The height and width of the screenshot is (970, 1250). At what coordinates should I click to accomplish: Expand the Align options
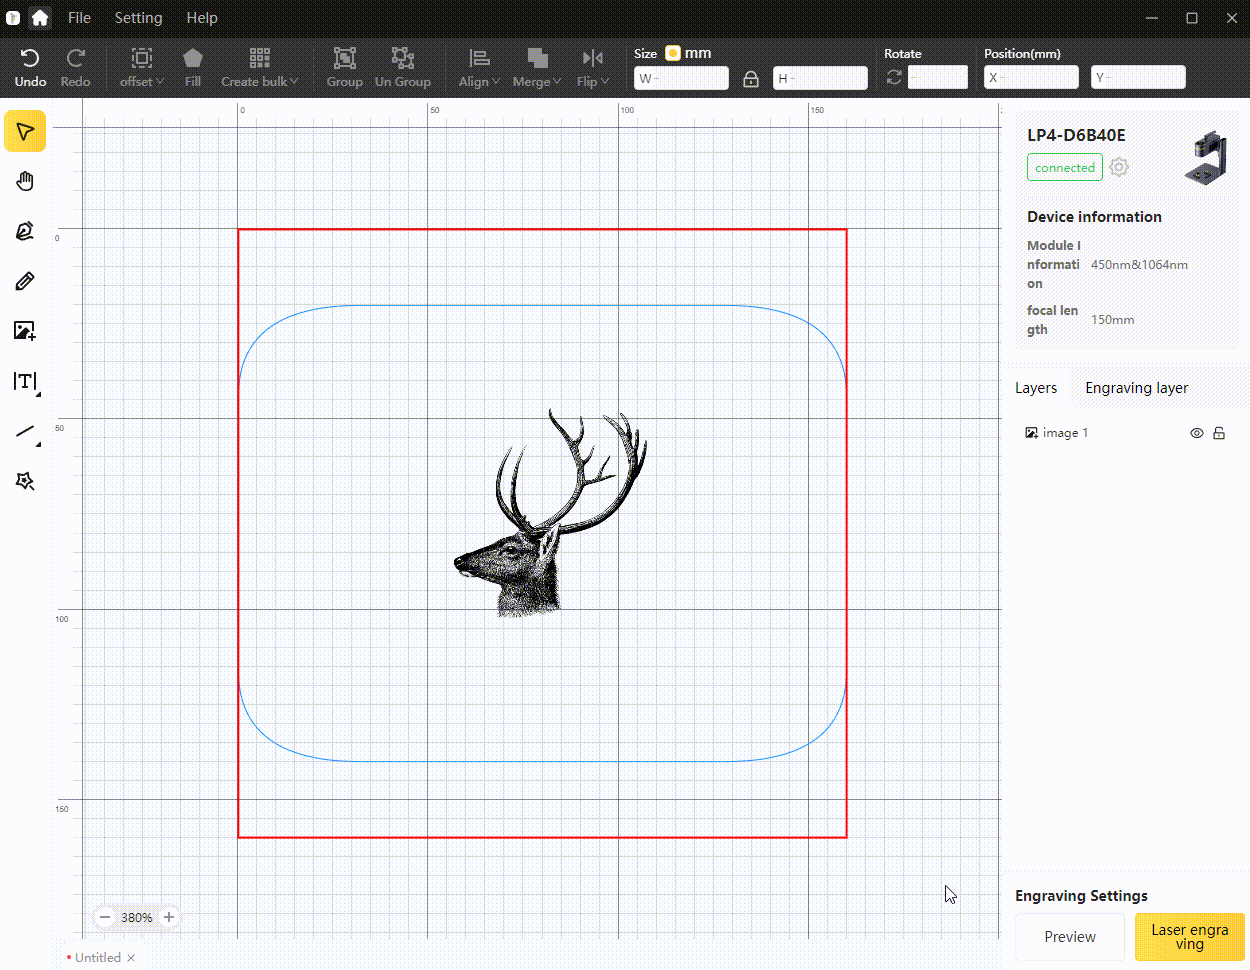(480, 68)
